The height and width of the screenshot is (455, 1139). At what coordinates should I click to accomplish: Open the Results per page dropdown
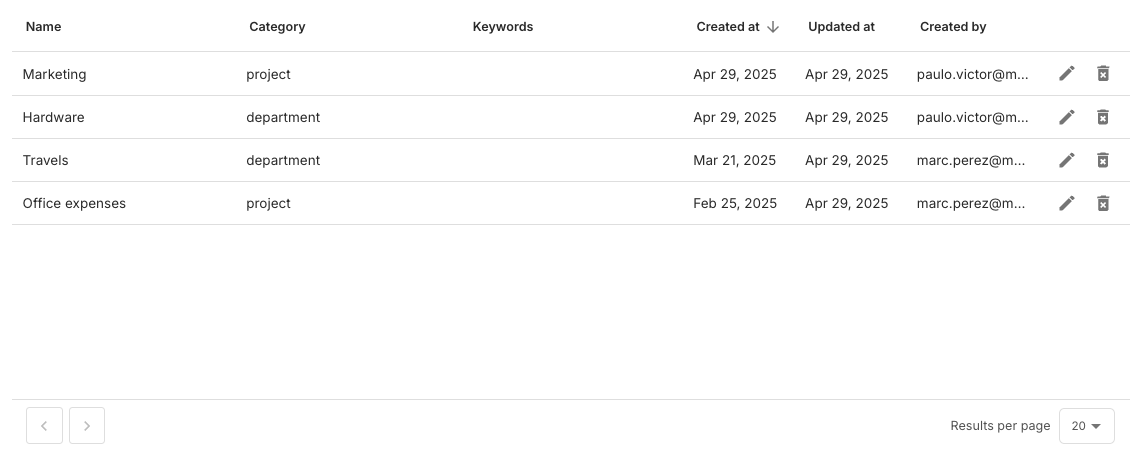tap(1086, 426)
